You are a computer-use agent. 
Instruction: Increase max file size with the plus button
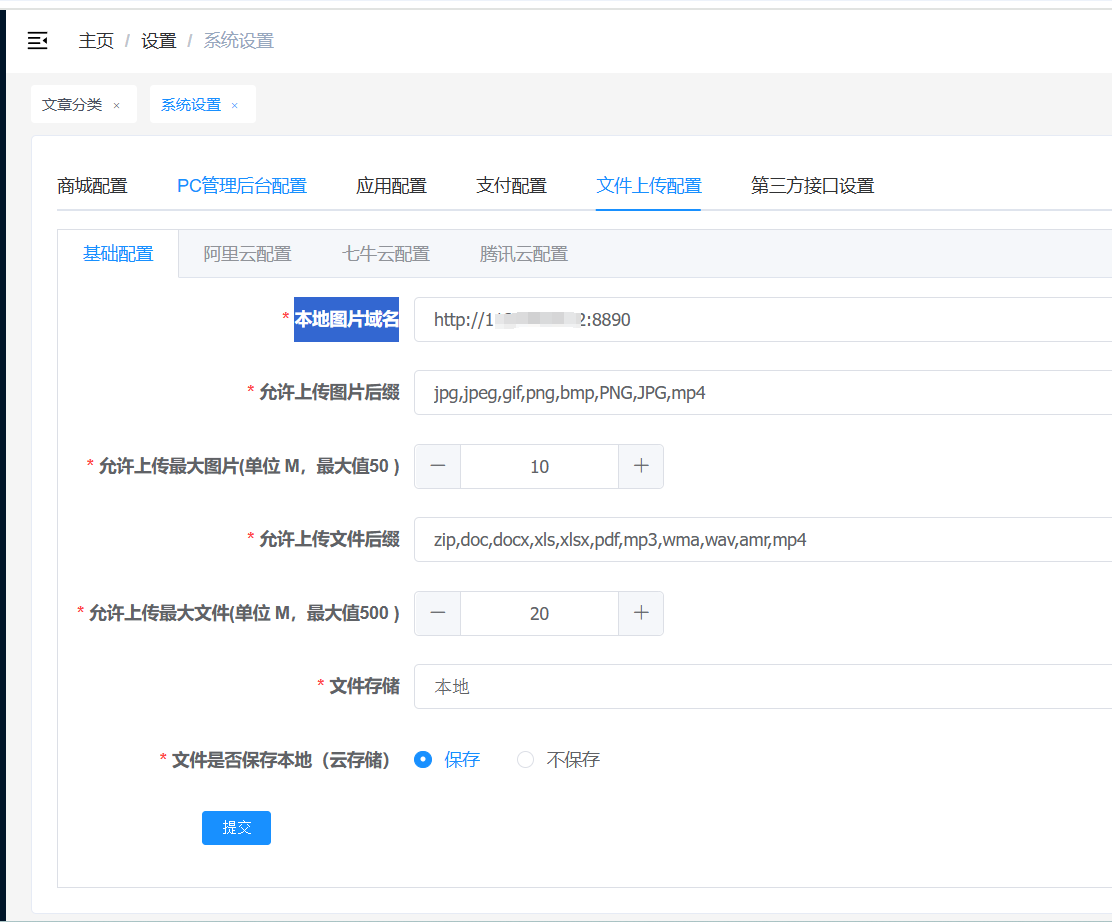click(641, 613)
